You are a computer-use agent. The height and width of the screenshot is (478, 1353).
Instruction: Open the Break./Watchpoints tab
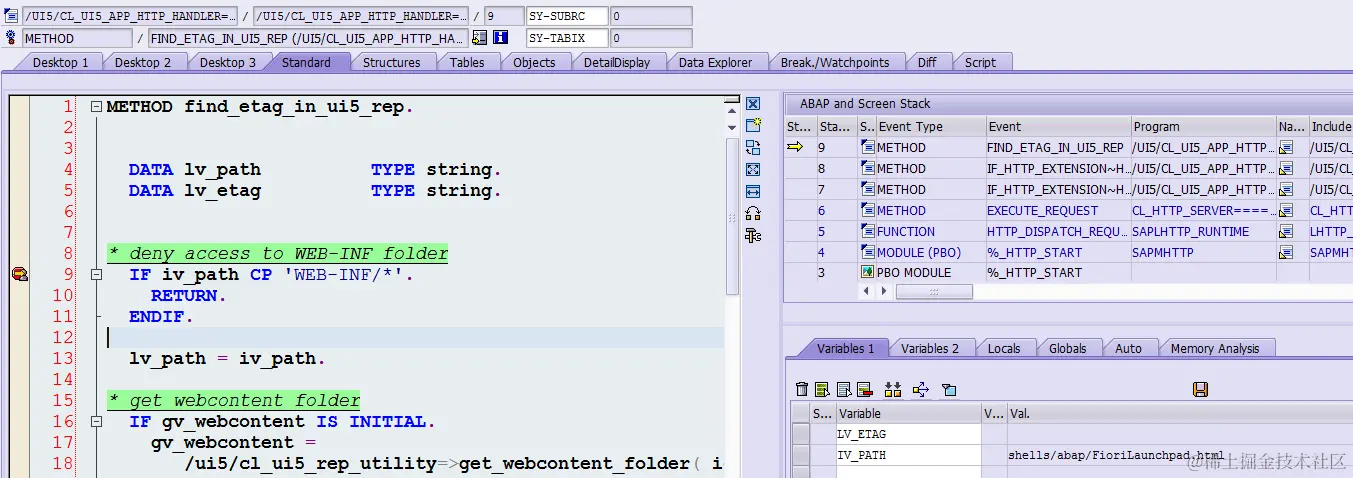[834, 62]
